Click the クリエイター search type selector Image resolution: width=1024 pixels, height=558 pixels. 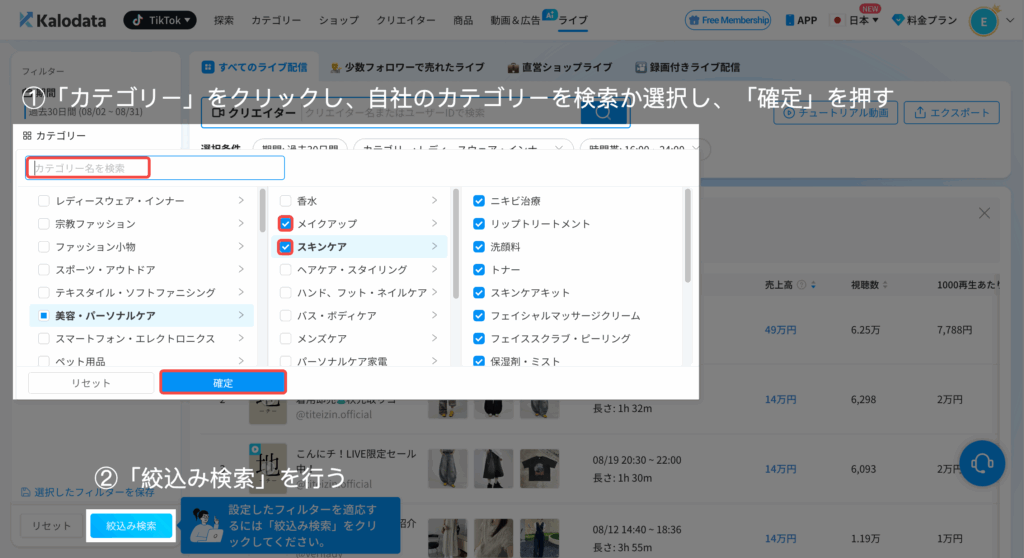[x=253, y=113]
